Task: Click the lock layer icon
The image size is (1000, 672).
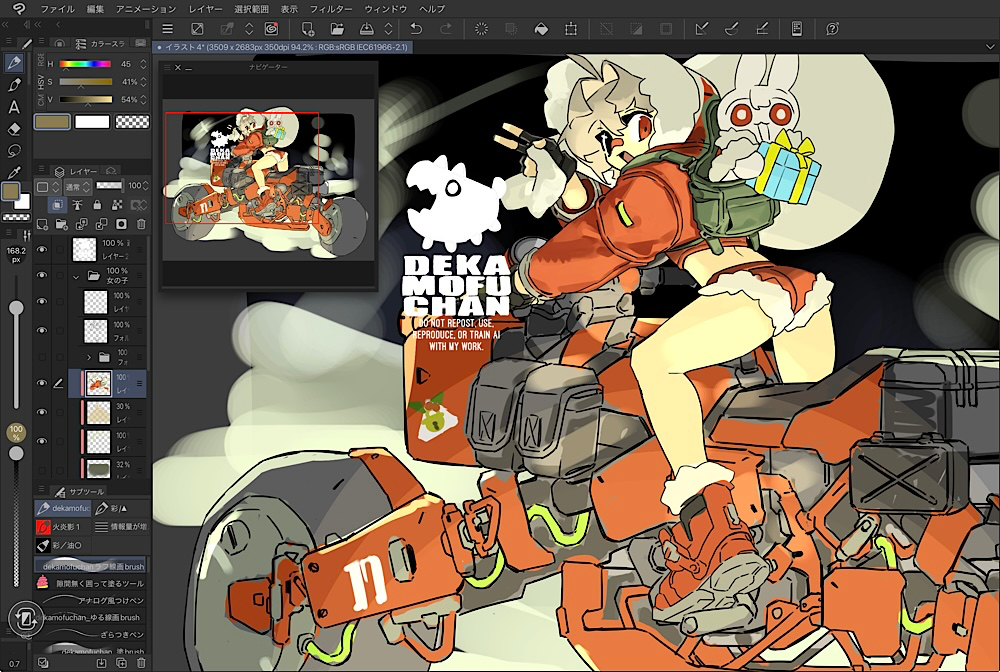Action: (96, 204)
